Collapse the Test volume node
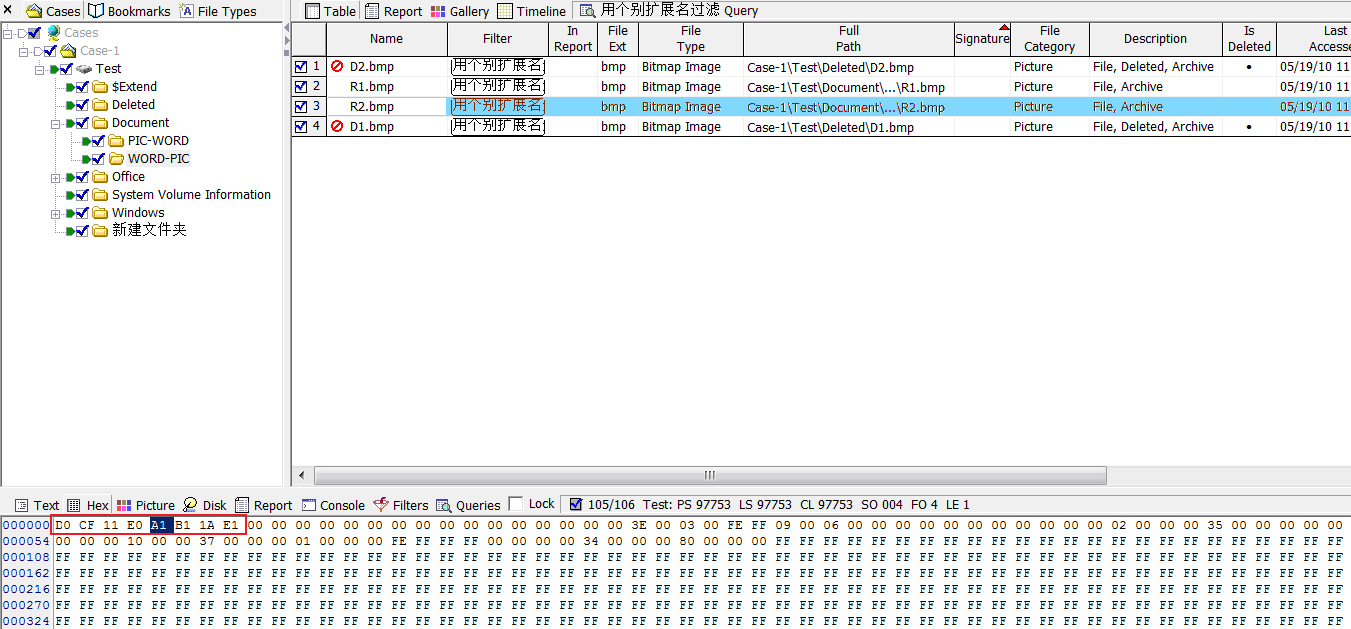1351x629 pixels. point(40,69)
